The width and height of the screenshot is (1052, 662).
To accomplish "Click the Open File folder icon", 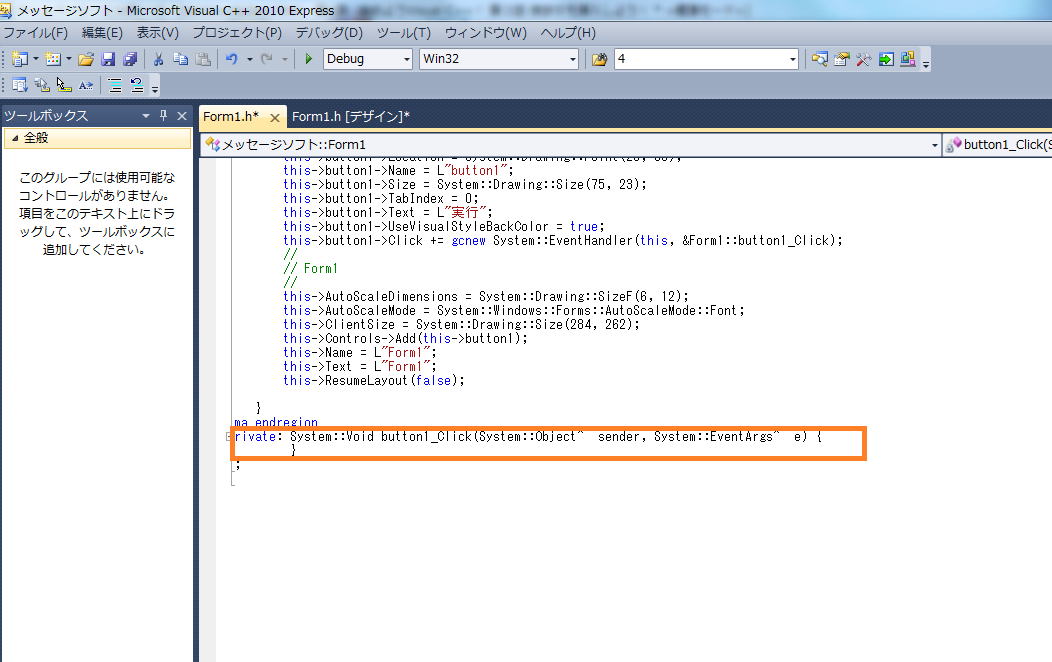I will (86, 59).
